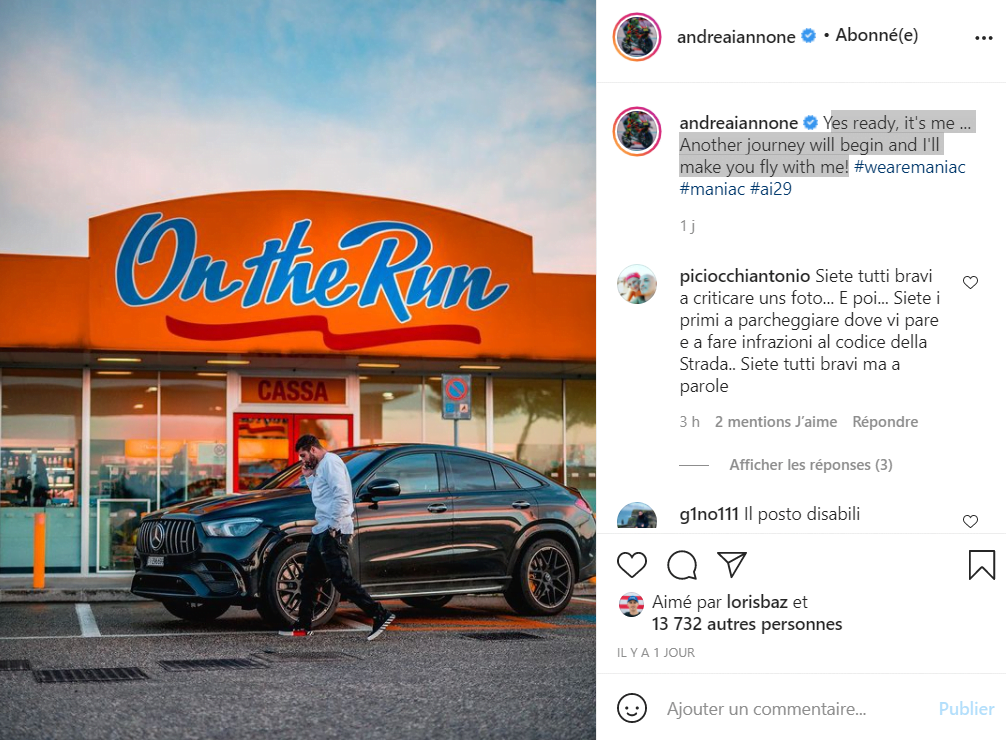The height and width of the screenshot is (740, 1006).
Task: Click the Publier button
Action: click(x=966, y=709)
